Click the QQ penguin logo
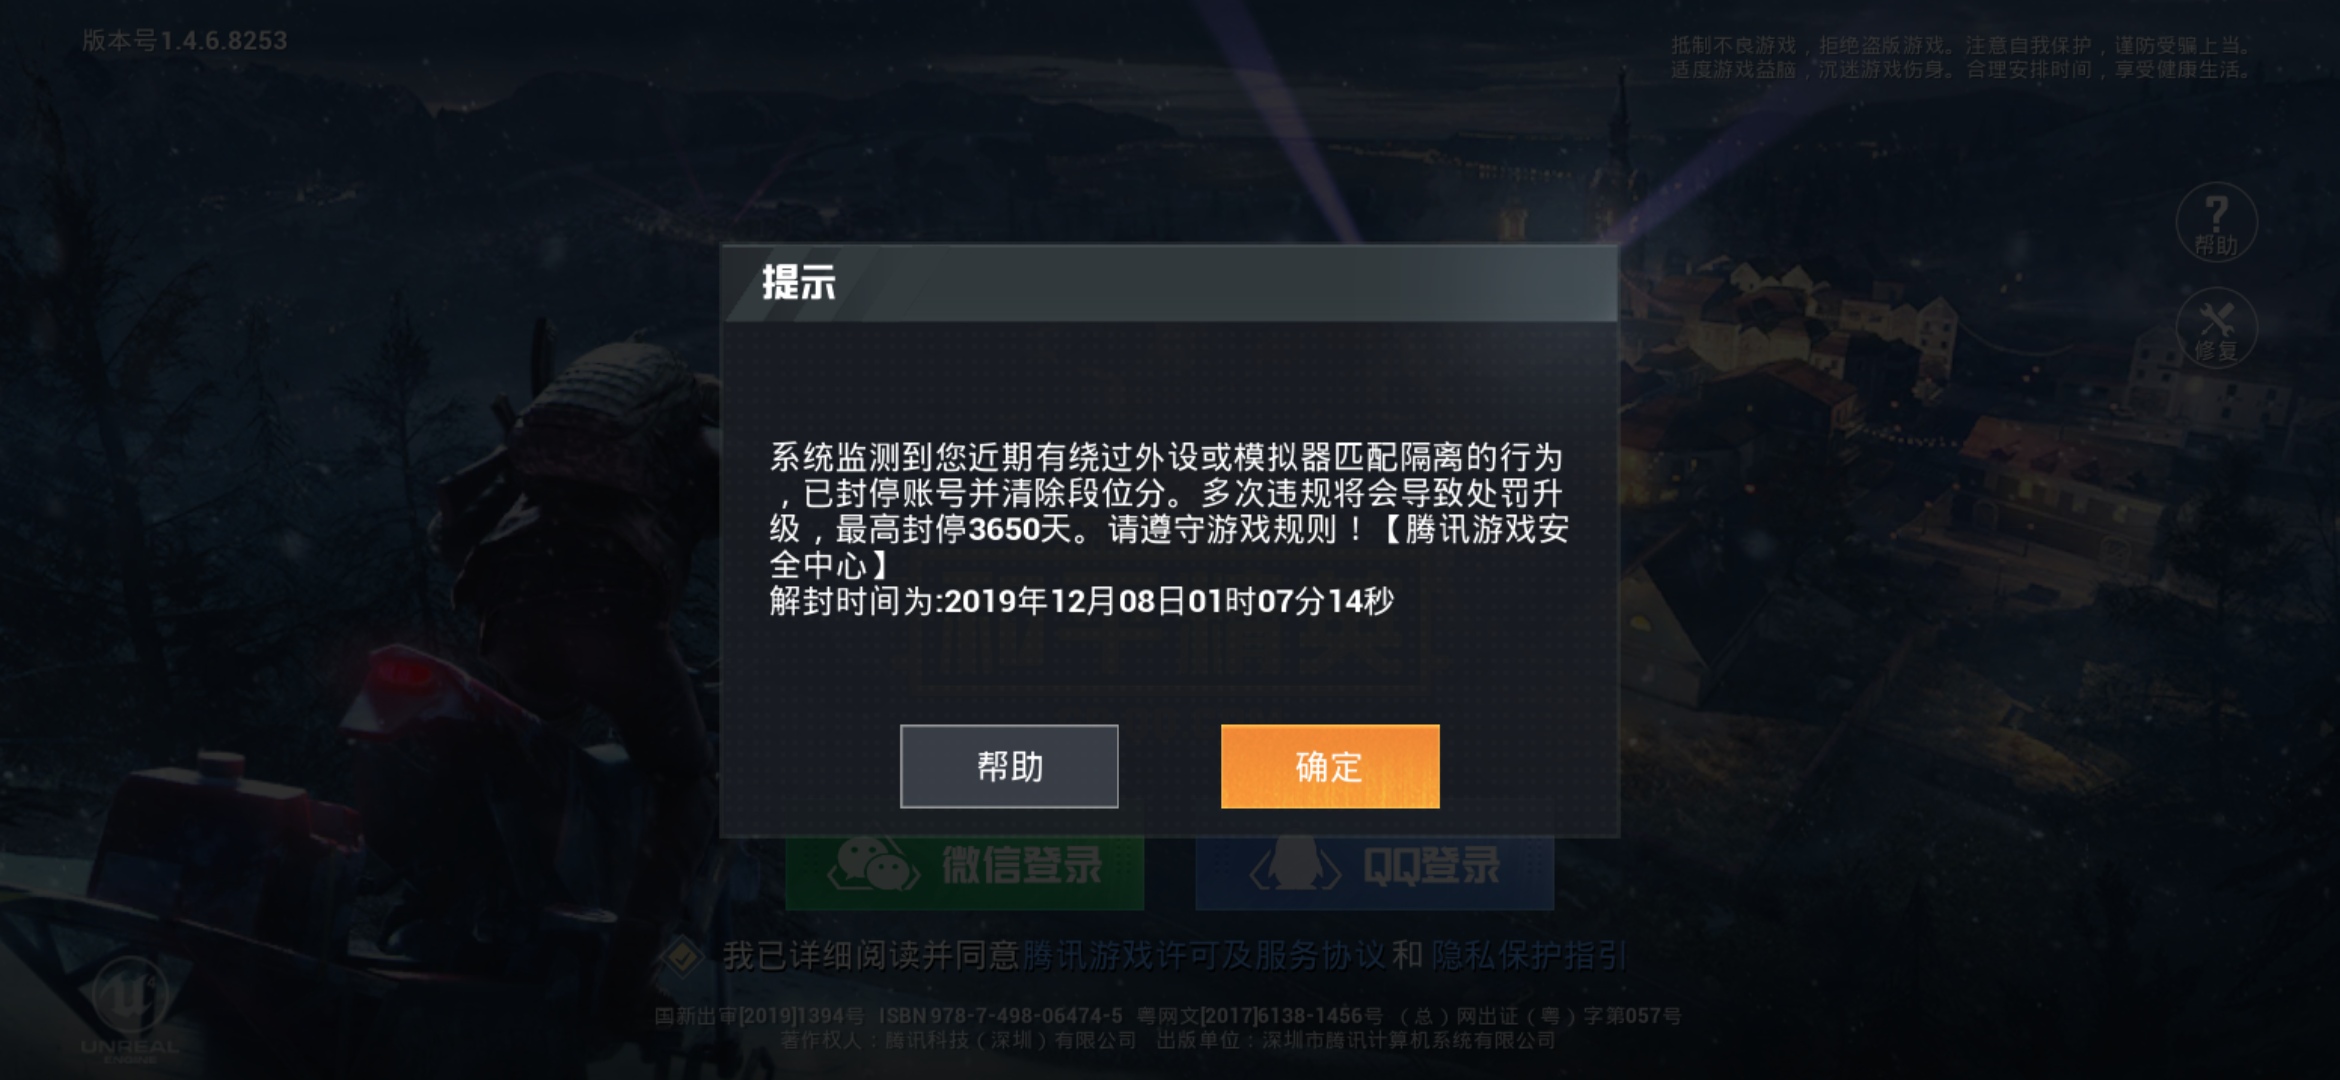The height and width of the screenshot is (1080, 2340). (1295, 866)
